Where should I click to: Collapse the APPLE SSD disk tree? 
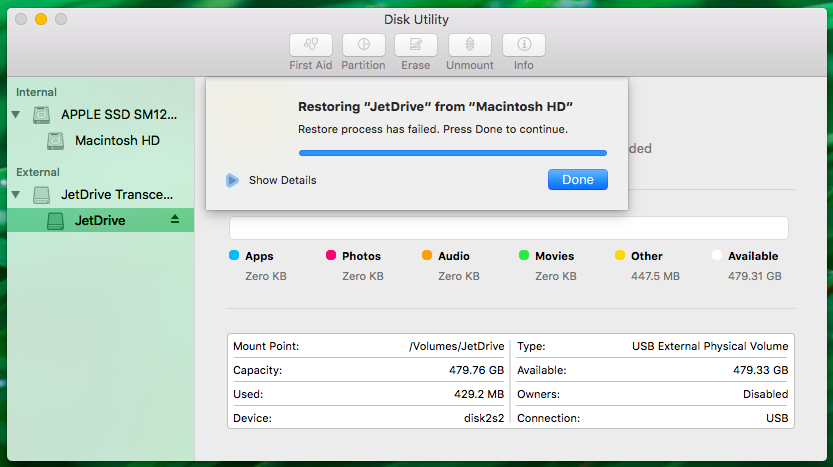(x=16, y=114)
